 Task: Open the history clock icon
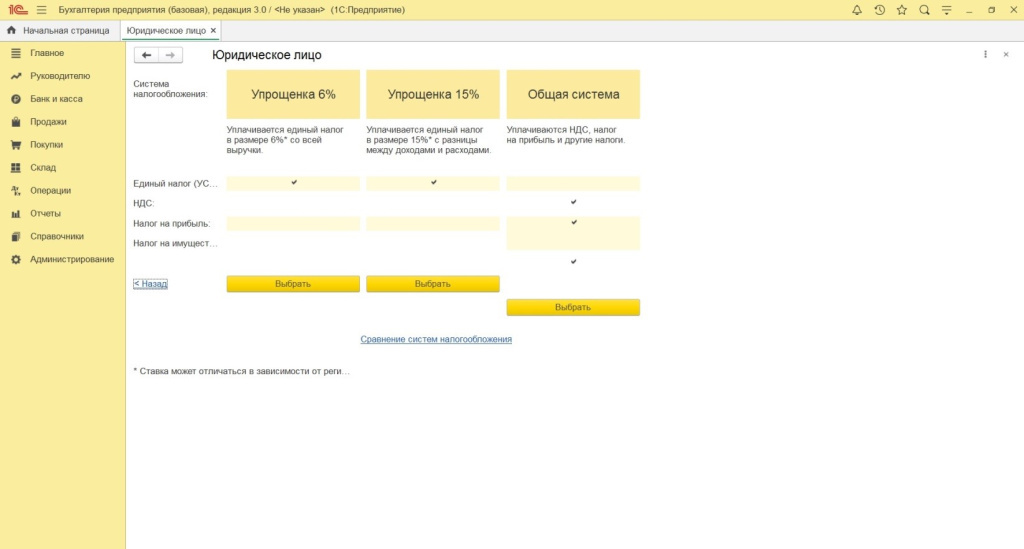[879, 10]
